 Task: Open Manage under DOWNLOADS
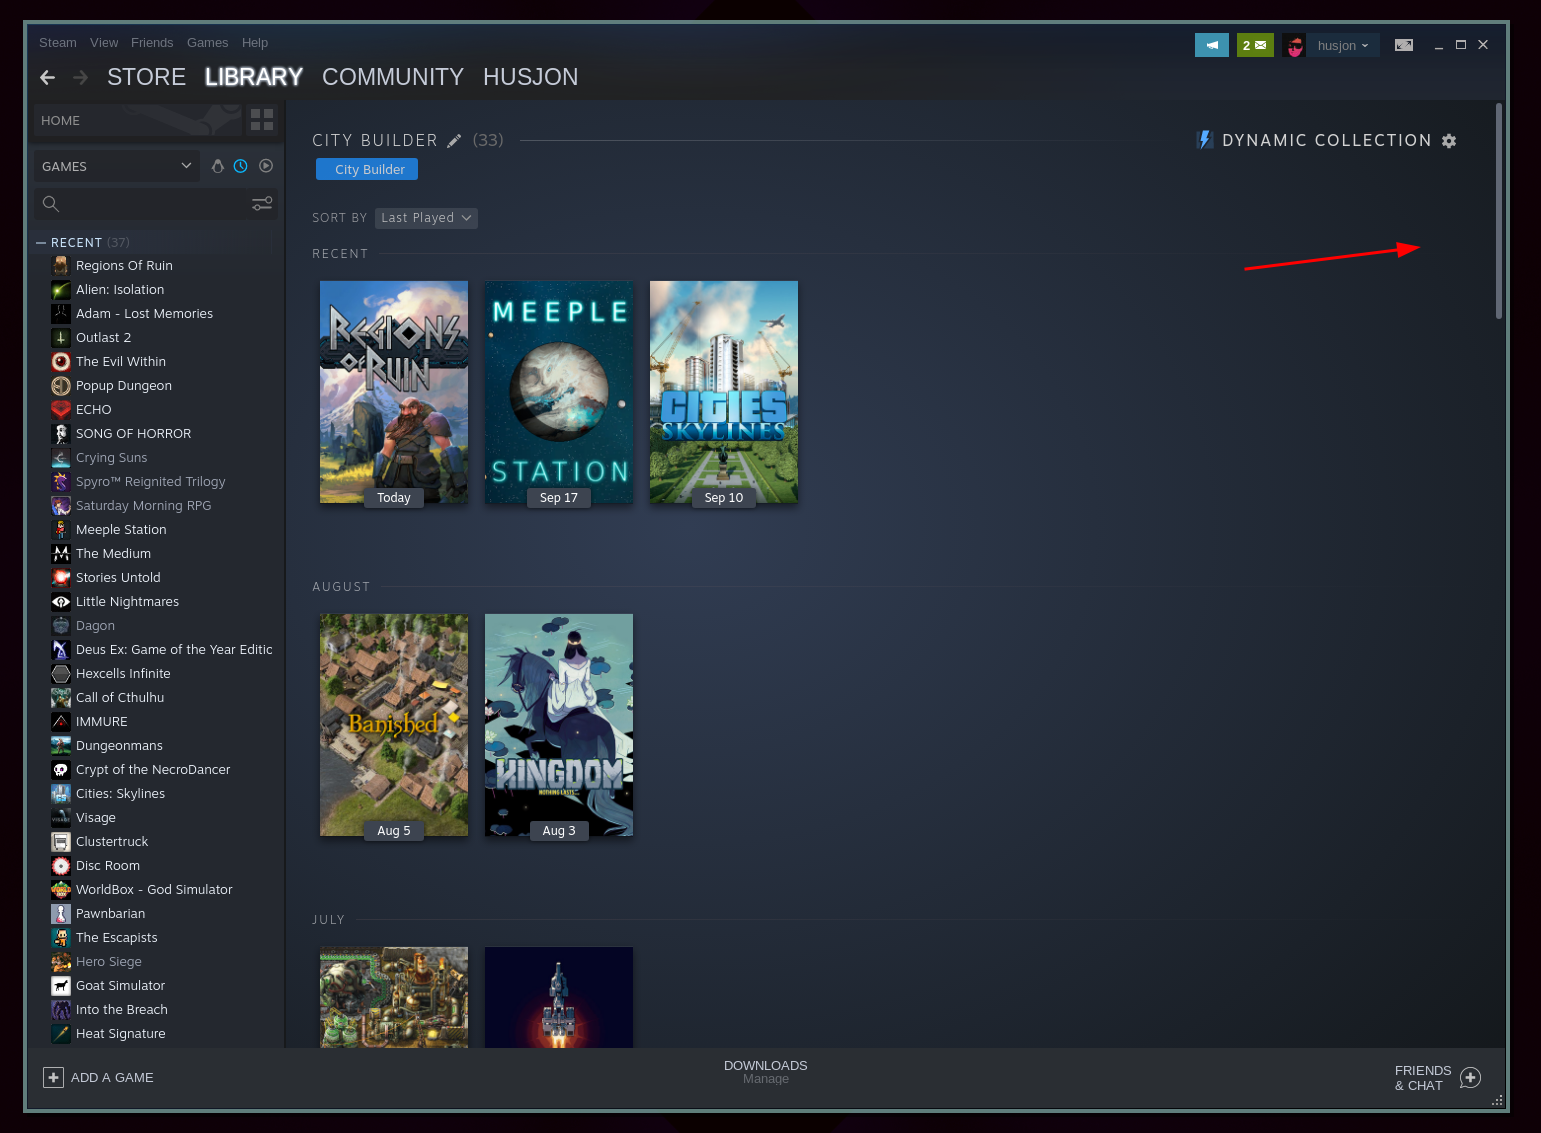pyautogui.click(x=766, y=1078)
